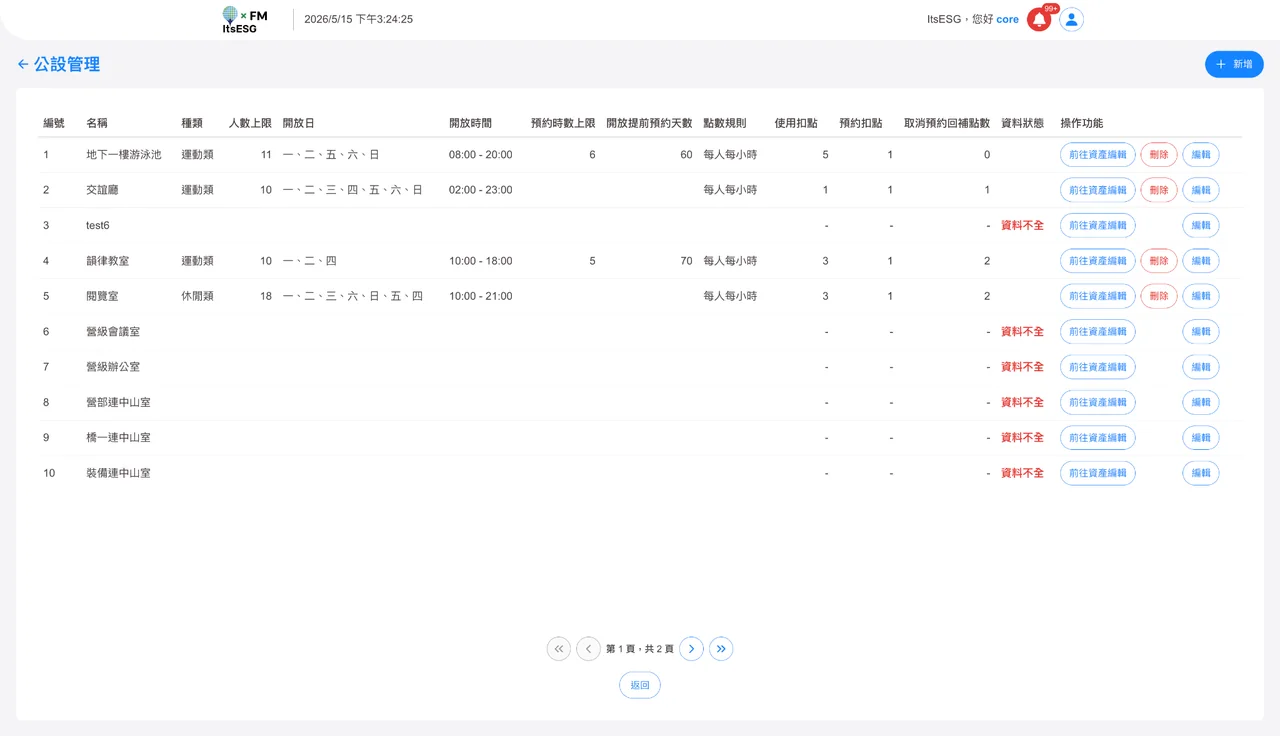This screenshot has height=736, width=1280.
Task: Open 前往資產編輯 for 閱覽室
Action: (x=1098, y=296)
